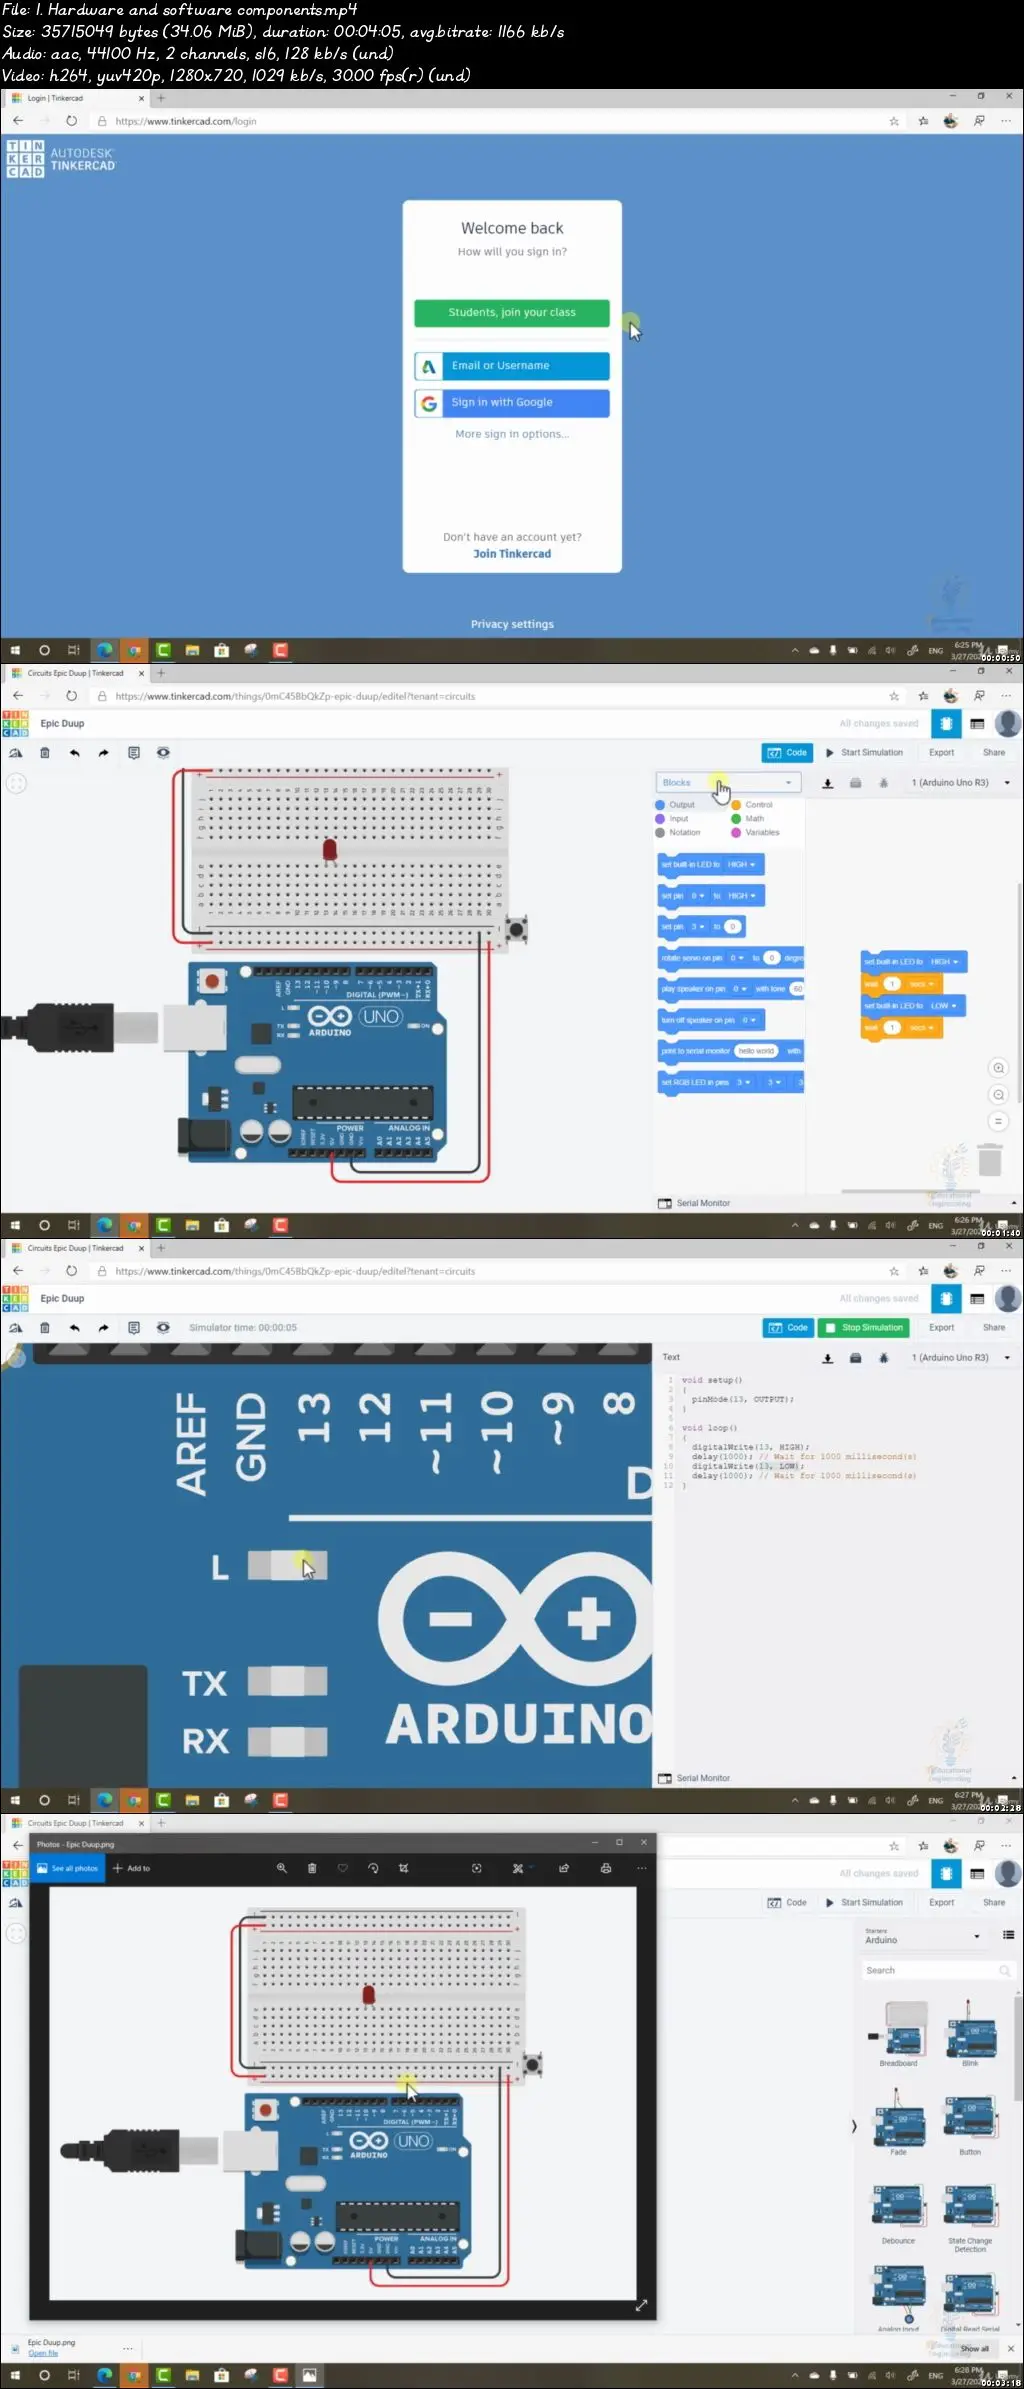Screen dimensions: 1024x2389
Task: Open the Arduino Uno R3 dropdown in the Blocks editor frame
Action: 961,783
